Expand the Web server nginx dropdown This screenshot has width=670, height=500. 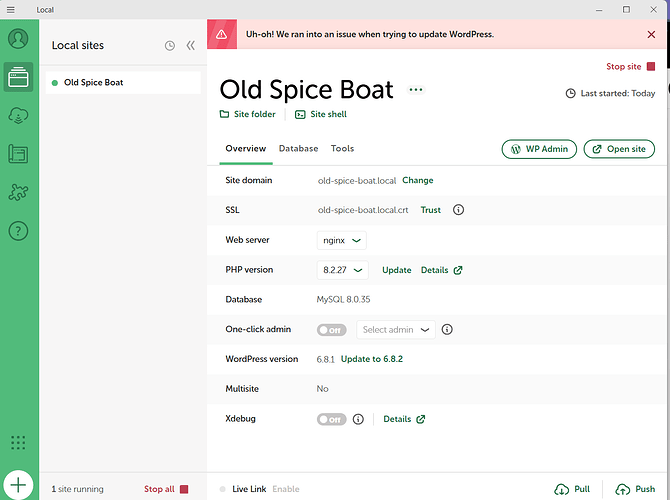342,240
